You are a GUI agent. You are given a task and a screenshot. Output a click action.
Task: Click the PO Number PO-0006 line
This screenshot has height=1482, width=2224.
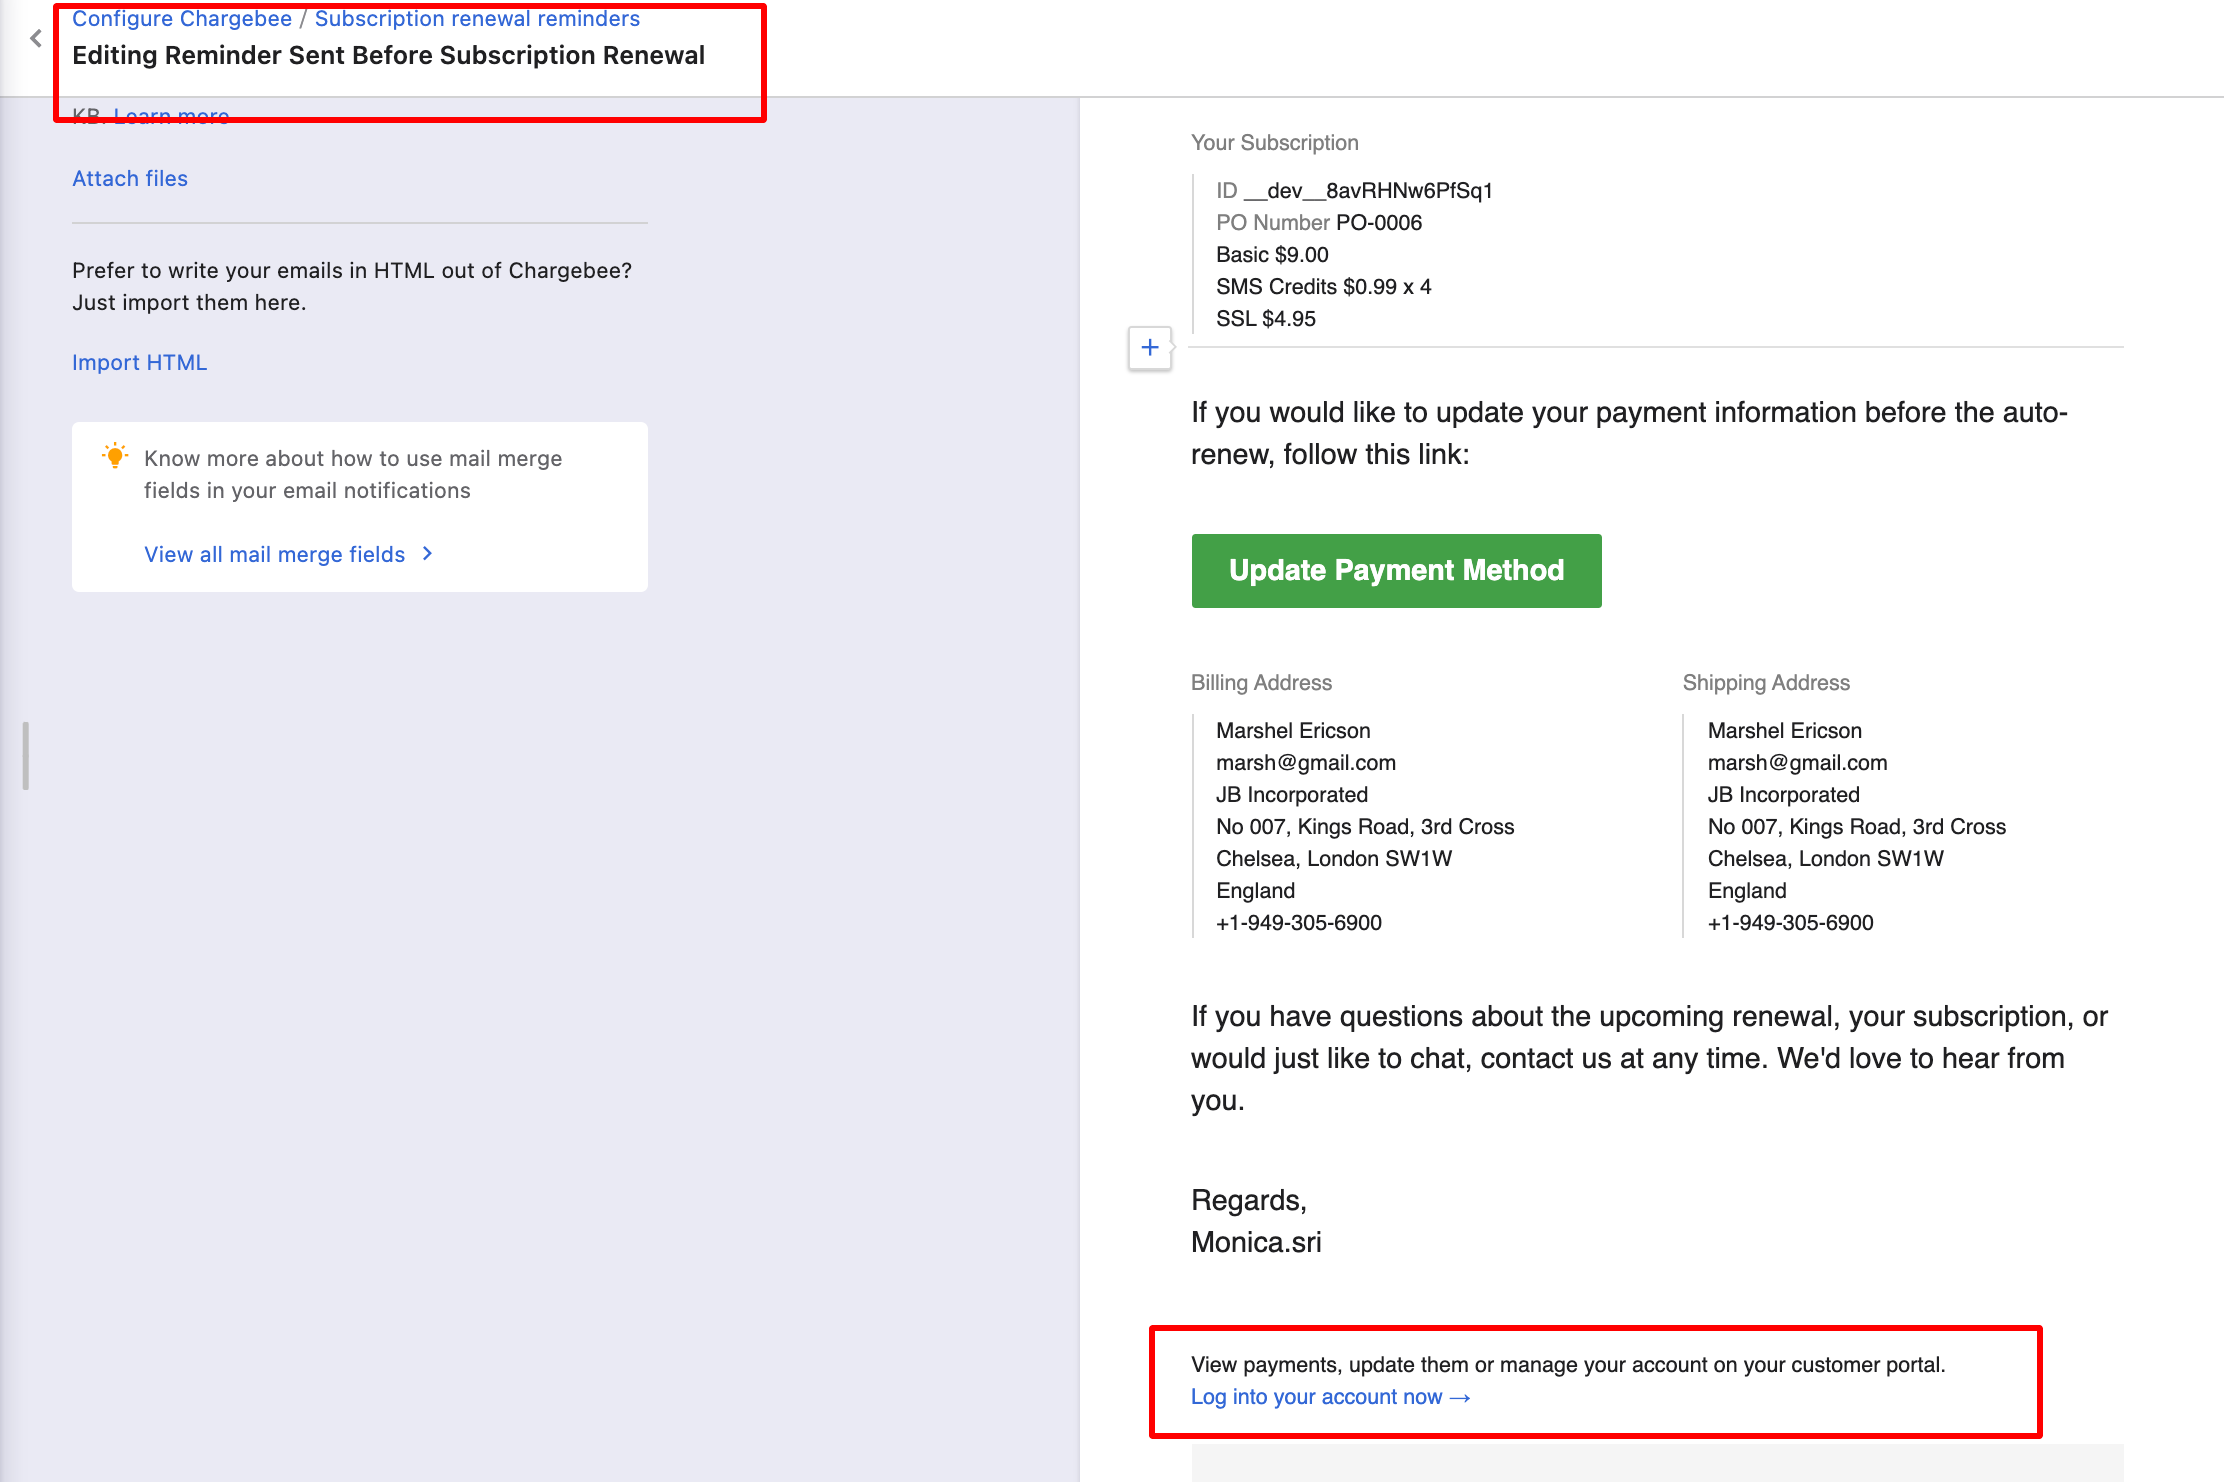(x=1318, y=223)
